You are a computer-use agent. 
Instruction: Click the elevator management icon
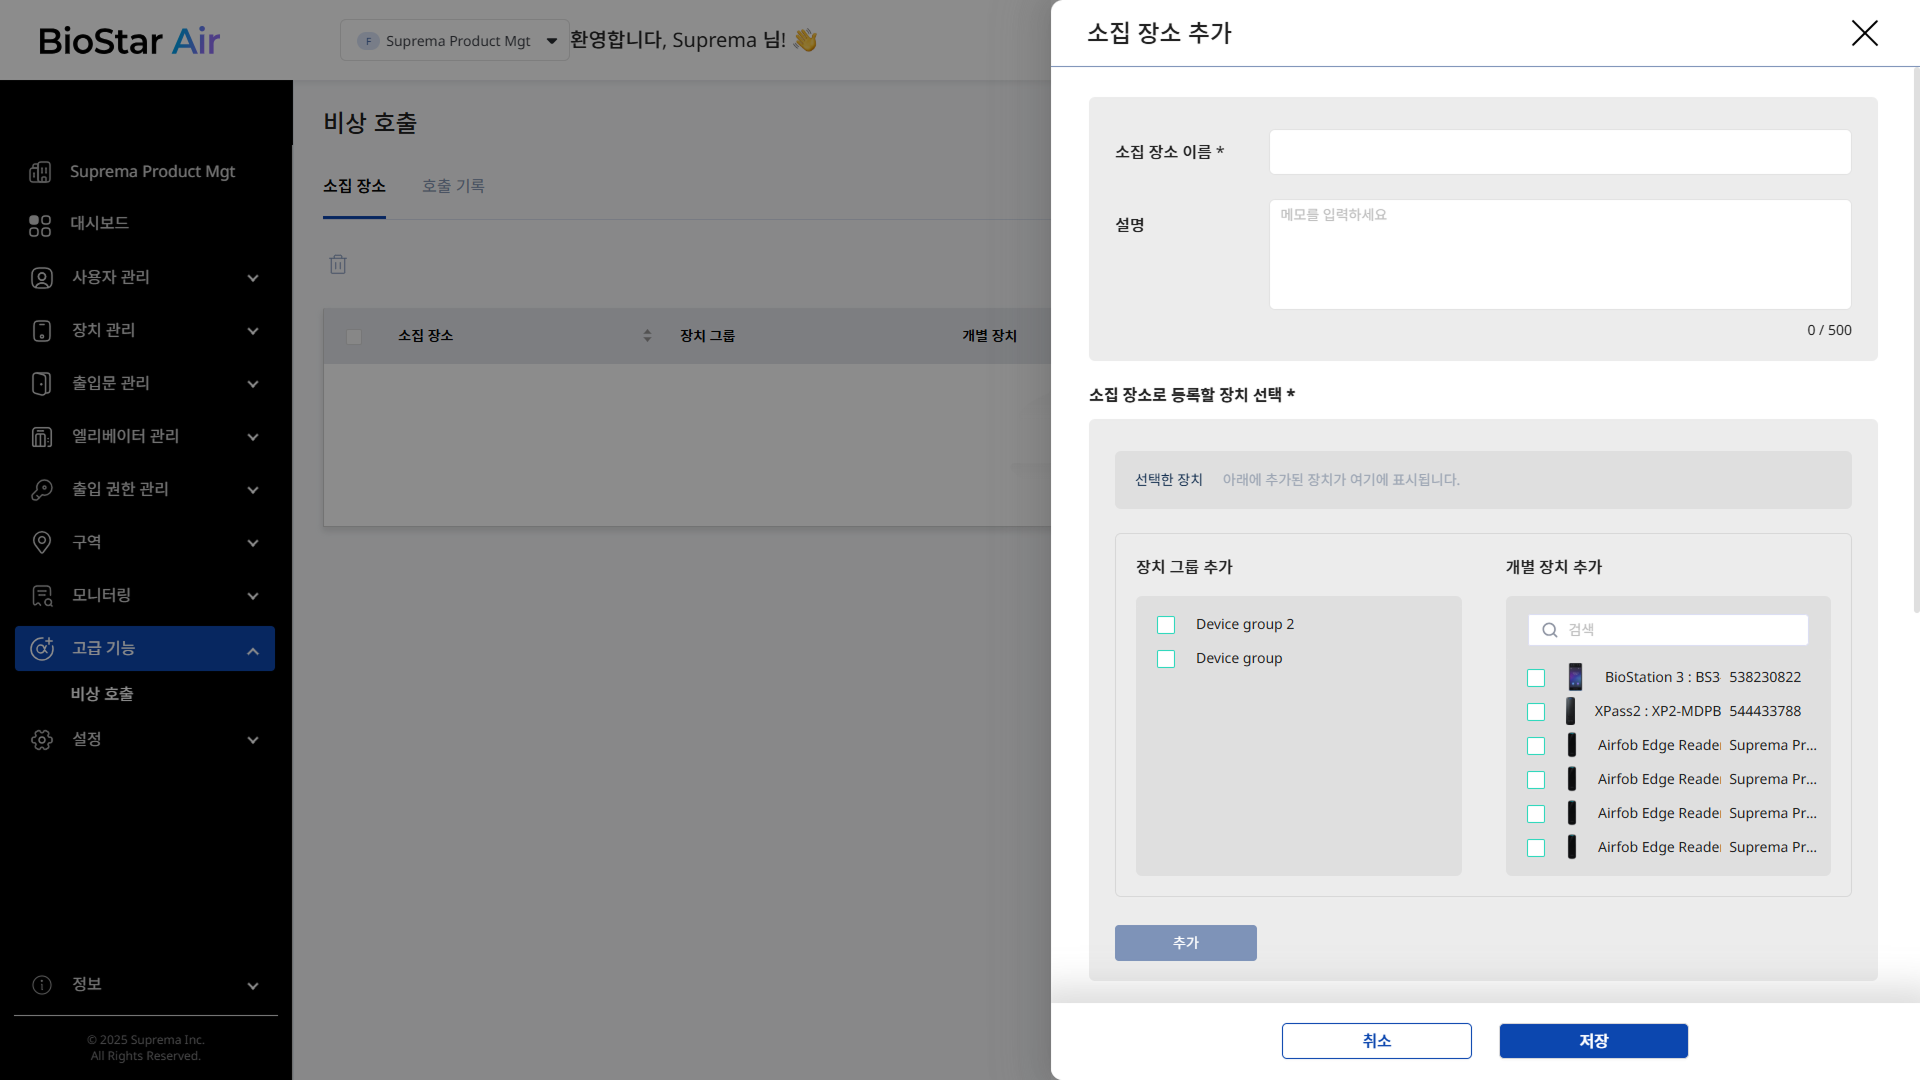41,437
